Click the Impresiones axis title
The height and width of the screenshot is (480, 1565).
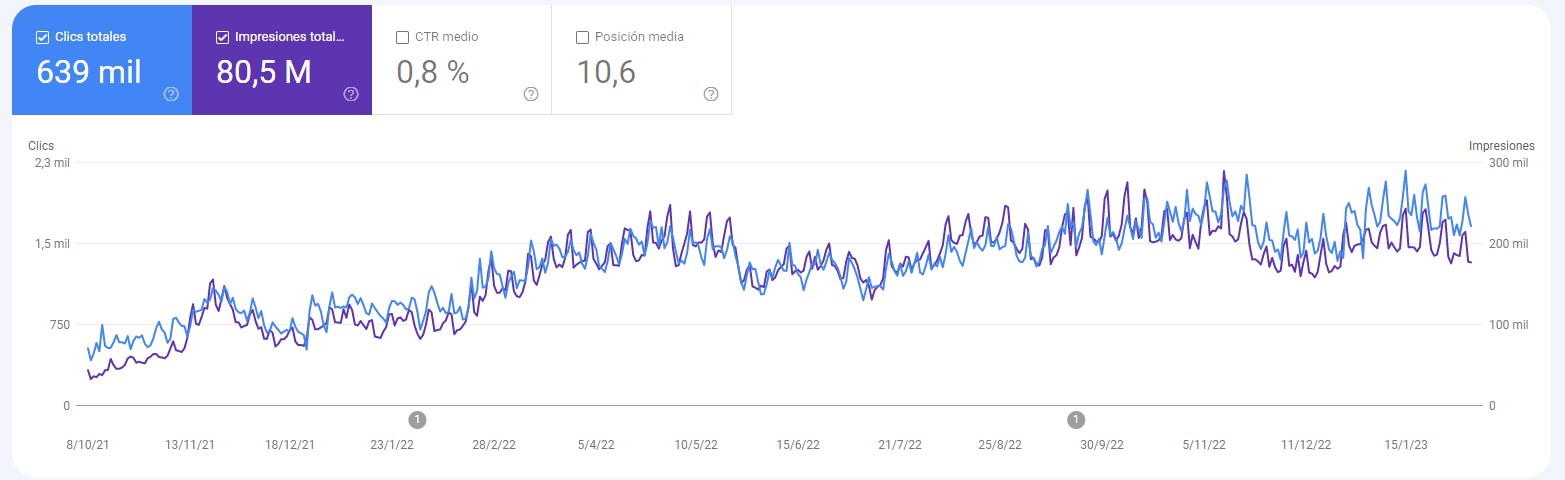[1500, 145]
